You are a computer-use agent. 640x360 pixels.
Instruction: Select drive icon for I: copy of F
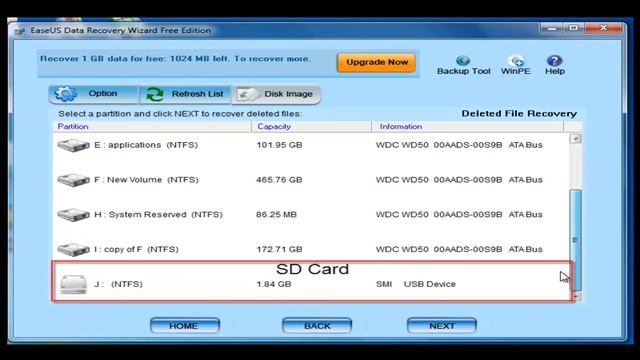73,249
